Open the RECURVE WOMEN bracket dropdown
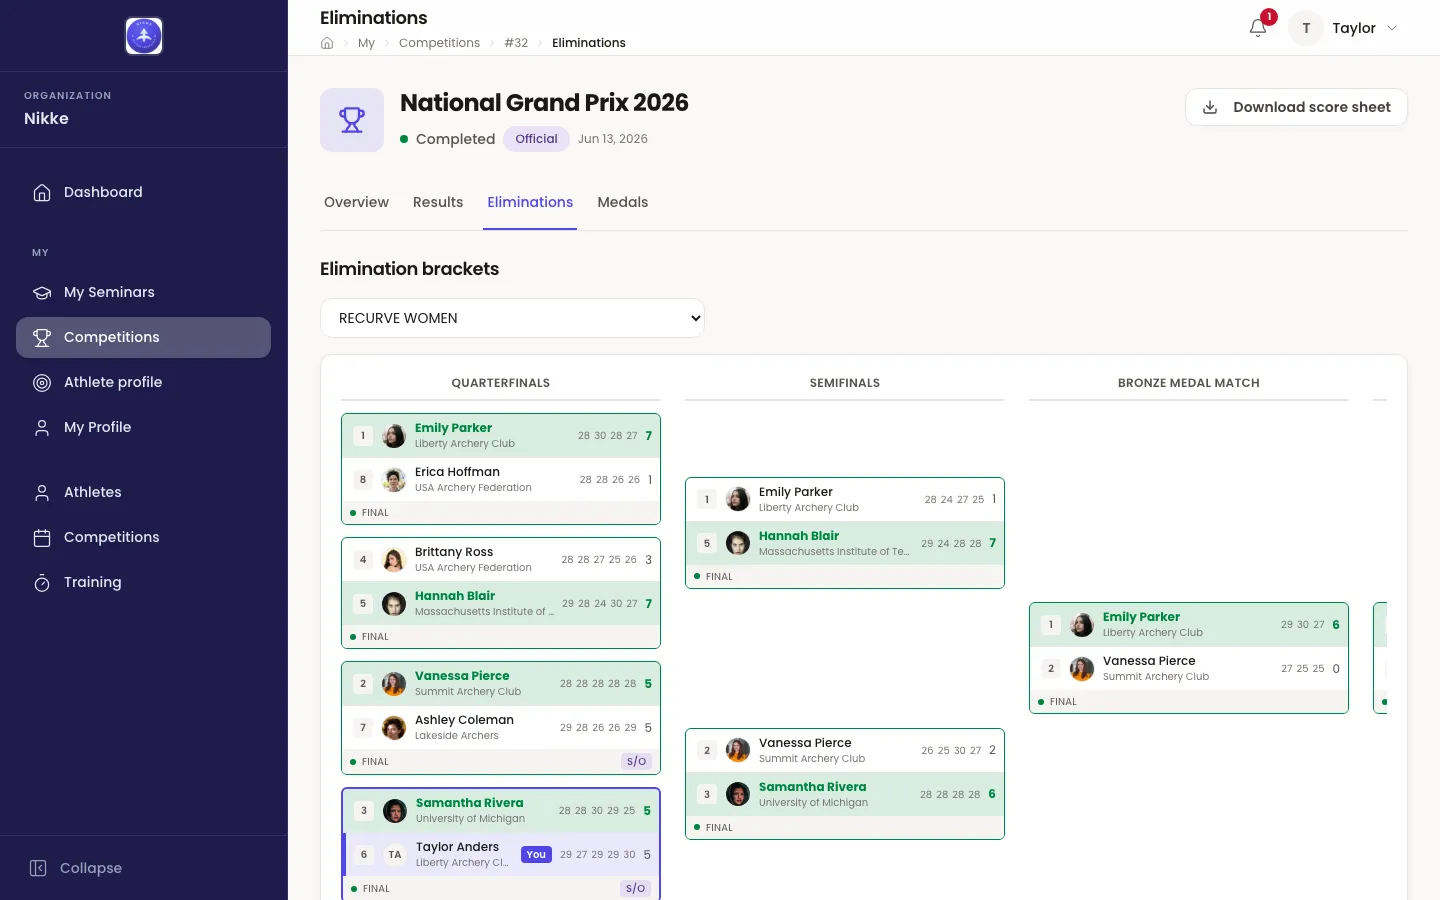The image size is (1440, 900). 512,318
